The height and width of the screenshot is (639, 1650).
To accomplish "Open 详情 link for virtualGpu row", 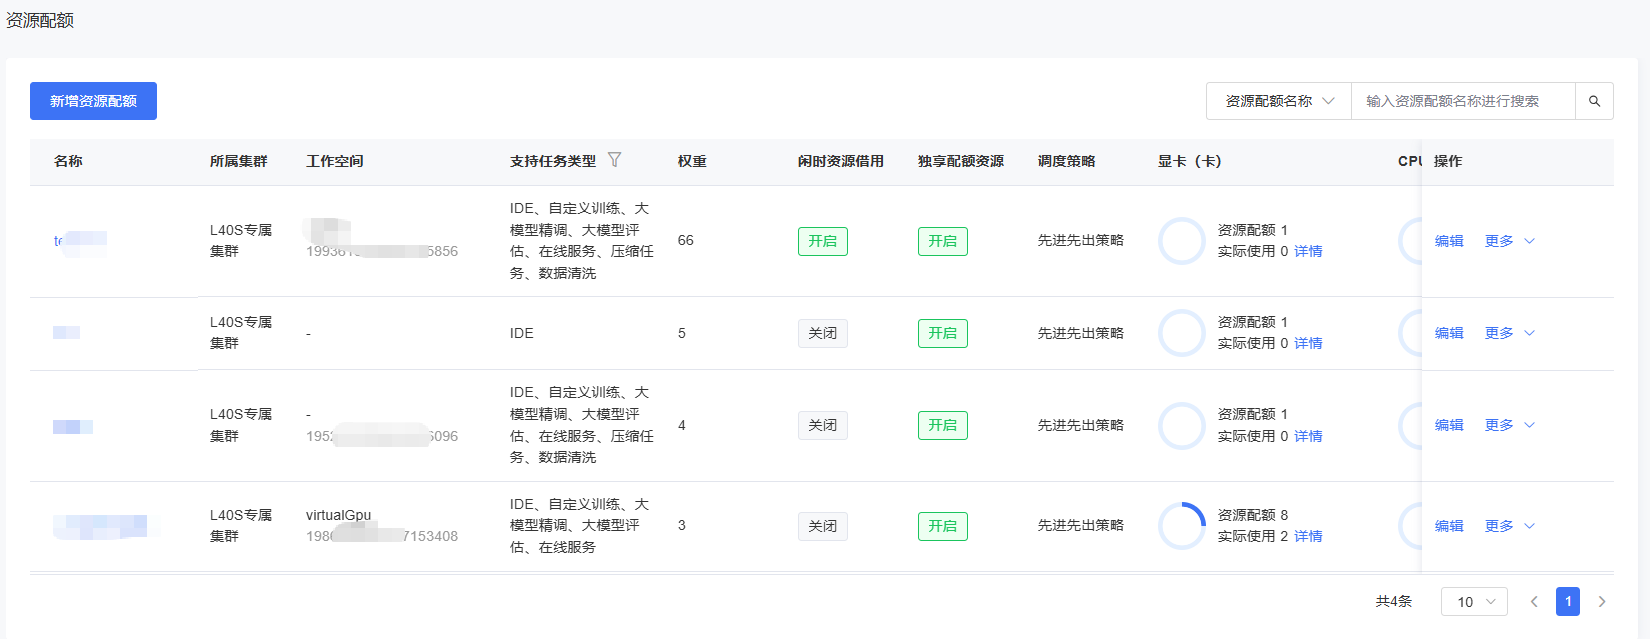I will tap(1308, 537).
